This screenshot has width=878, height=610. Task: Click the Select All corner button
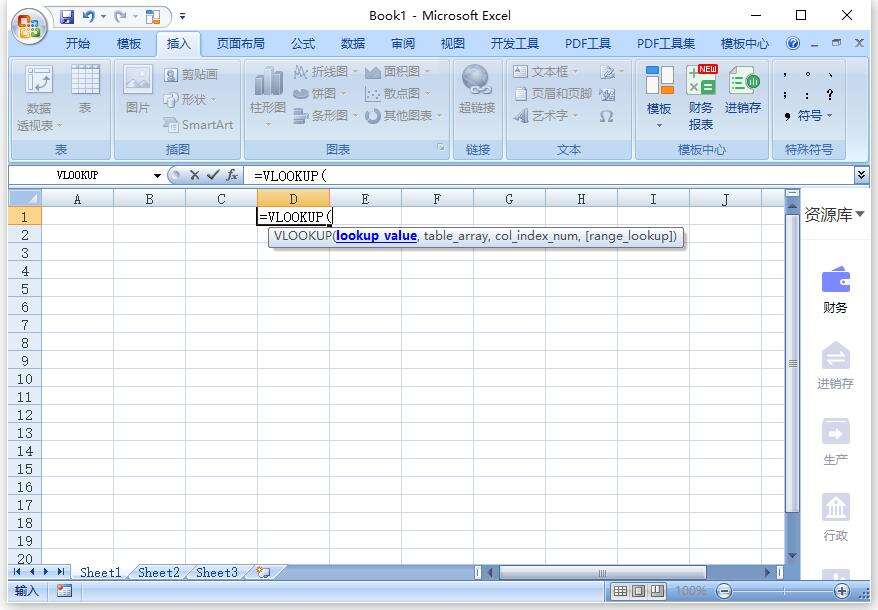[25, 199]
